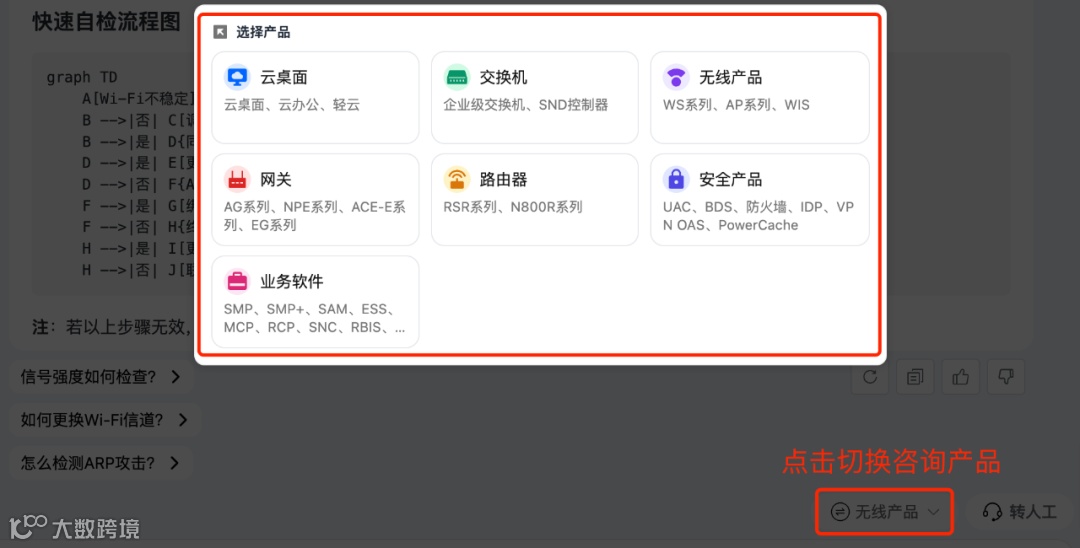Click the red gateway router icon

click(238, 180)
